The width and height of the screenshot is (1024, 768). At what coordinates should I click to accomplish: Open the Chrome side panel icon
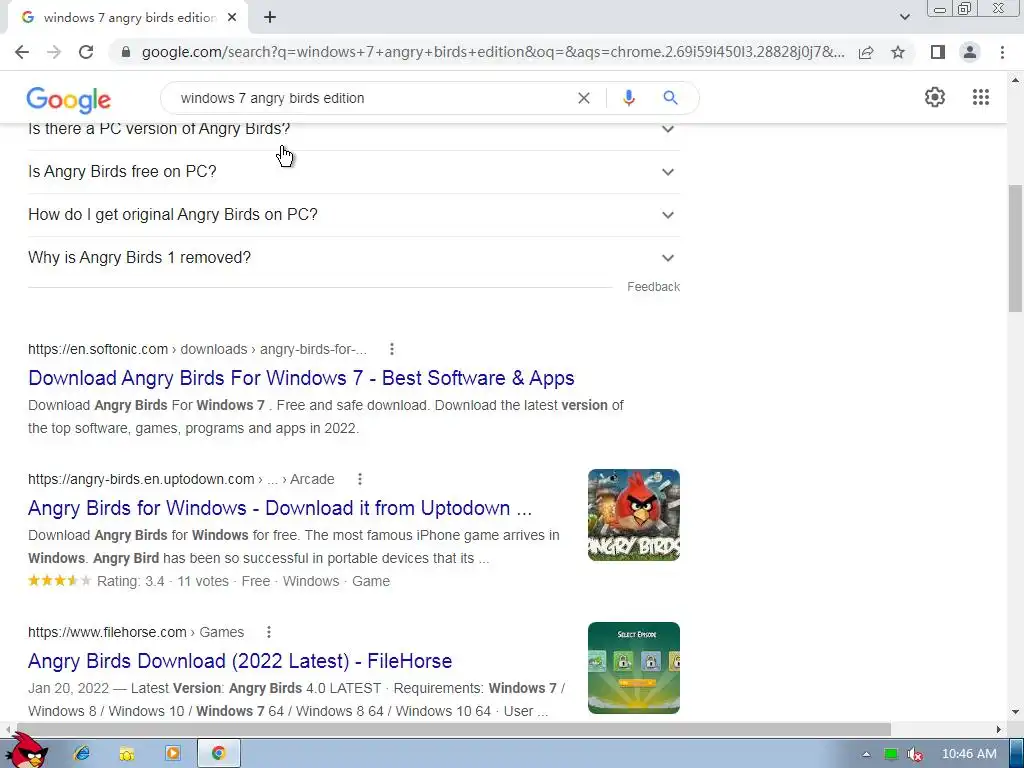[x=938, y=52]
